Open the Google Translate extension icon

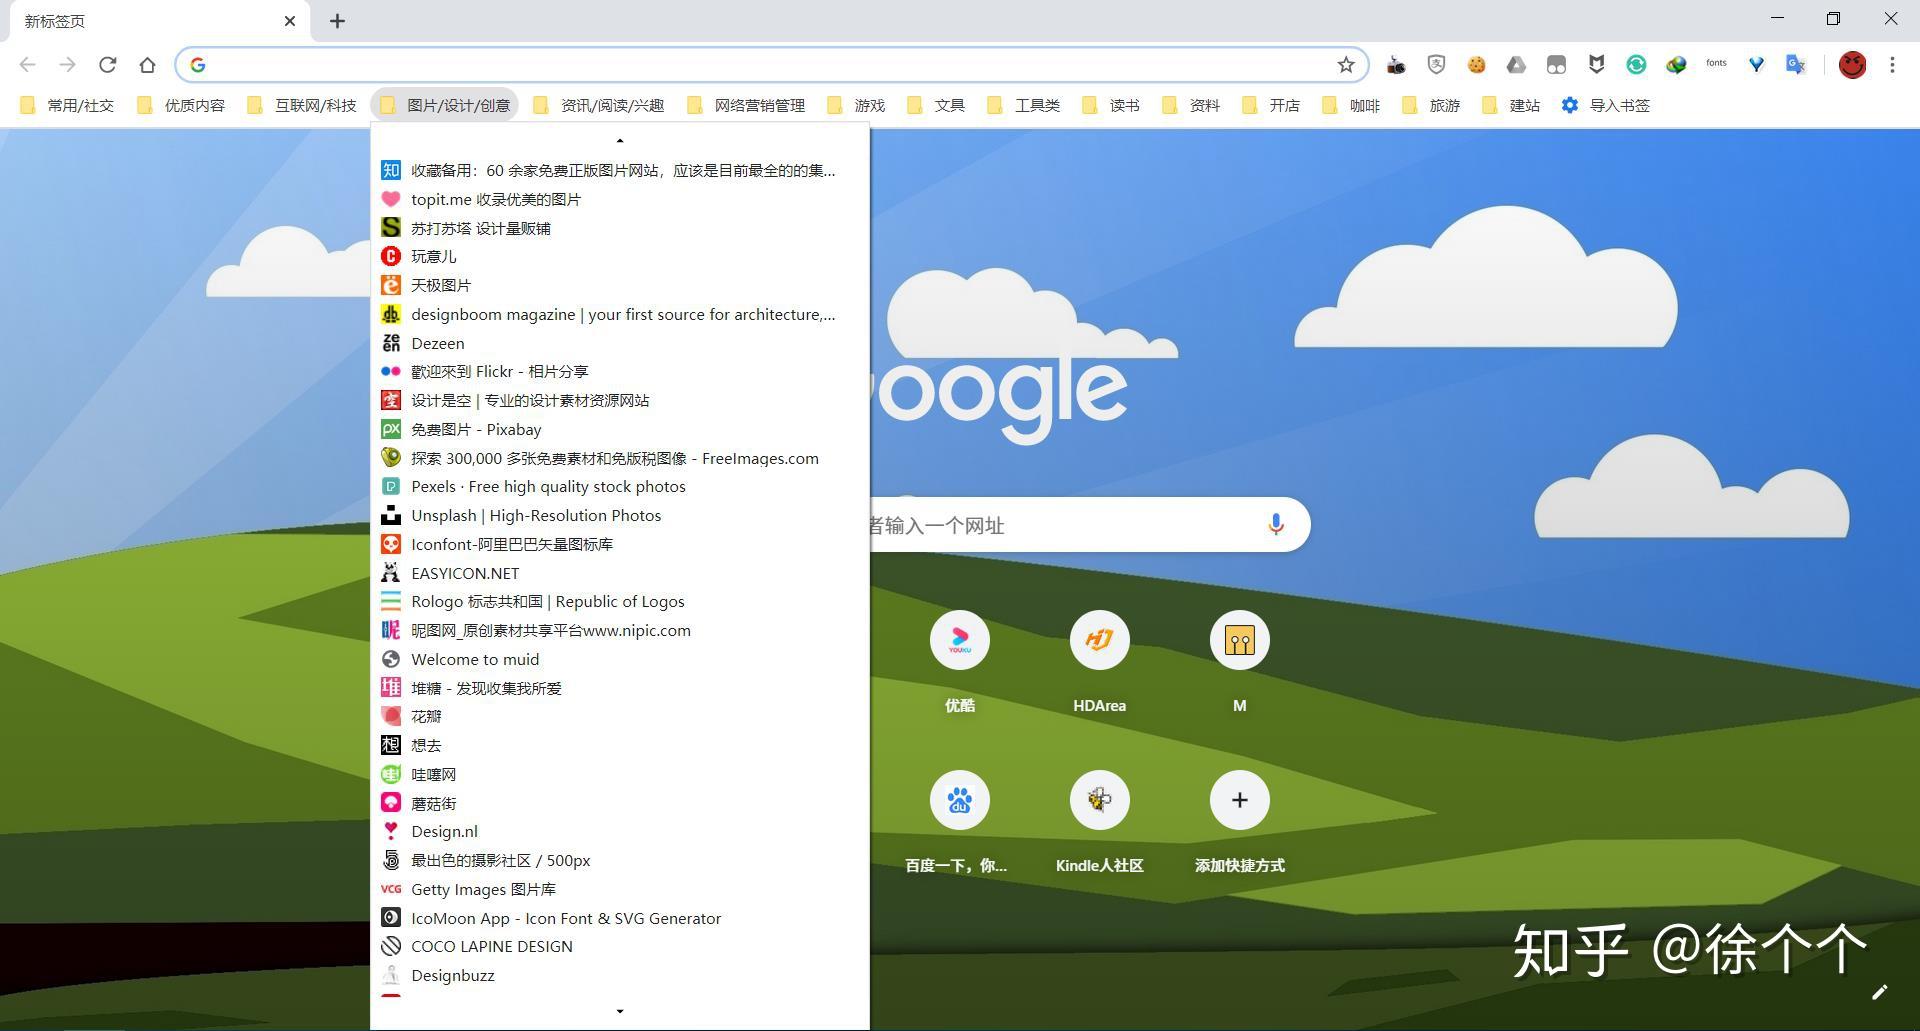[1796, 65]
